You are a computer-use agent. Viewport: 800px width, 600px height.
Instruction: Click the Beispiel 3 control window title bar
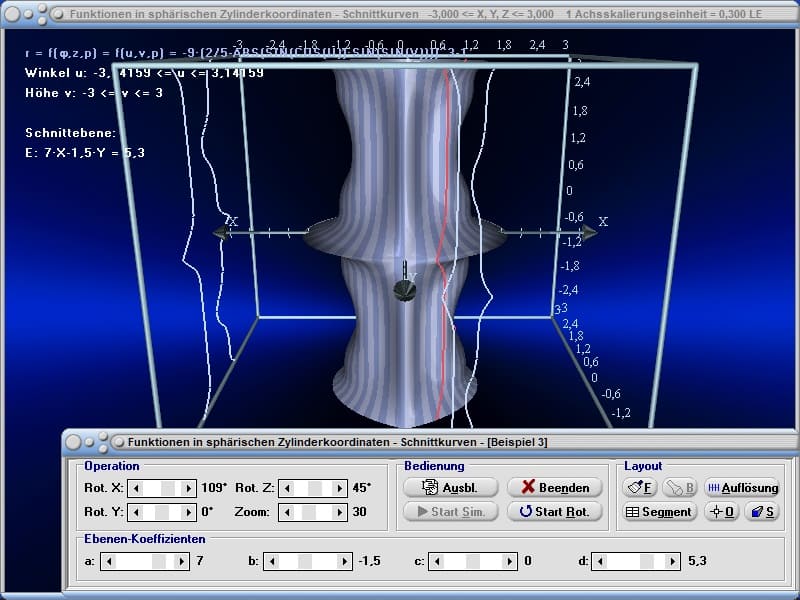coord(431,442)
